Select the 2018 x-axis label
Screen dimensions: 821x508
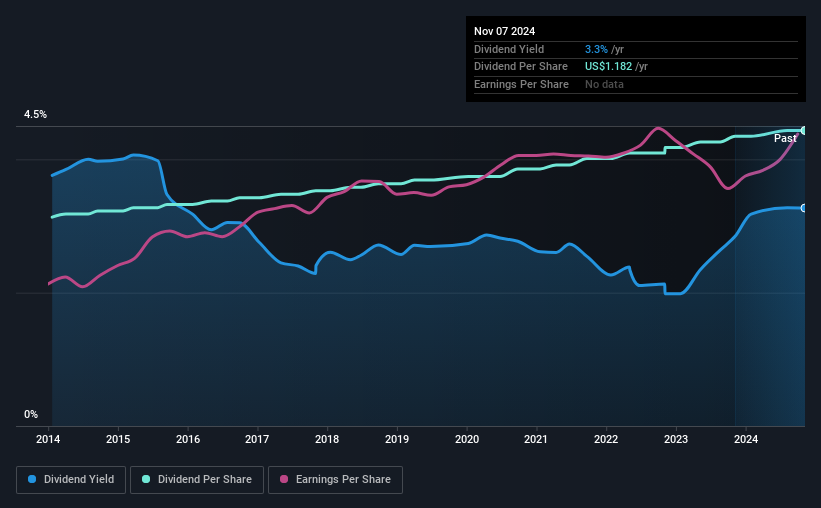(x=327, y=439)
